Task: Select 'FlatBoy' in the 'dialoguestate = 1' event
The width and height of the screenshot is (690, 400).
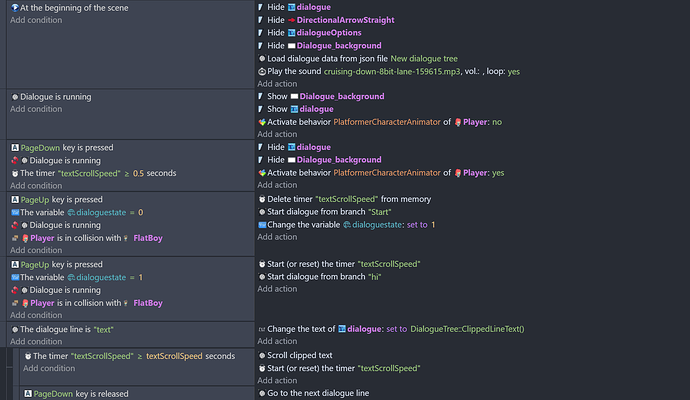Action: (x=148, y=303)
